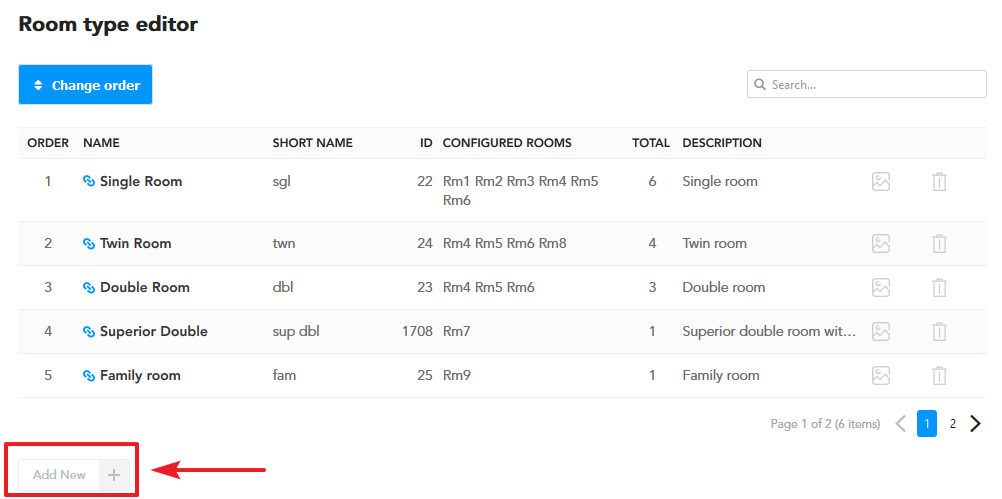Open image settings for Twin Room

point(881,243)
